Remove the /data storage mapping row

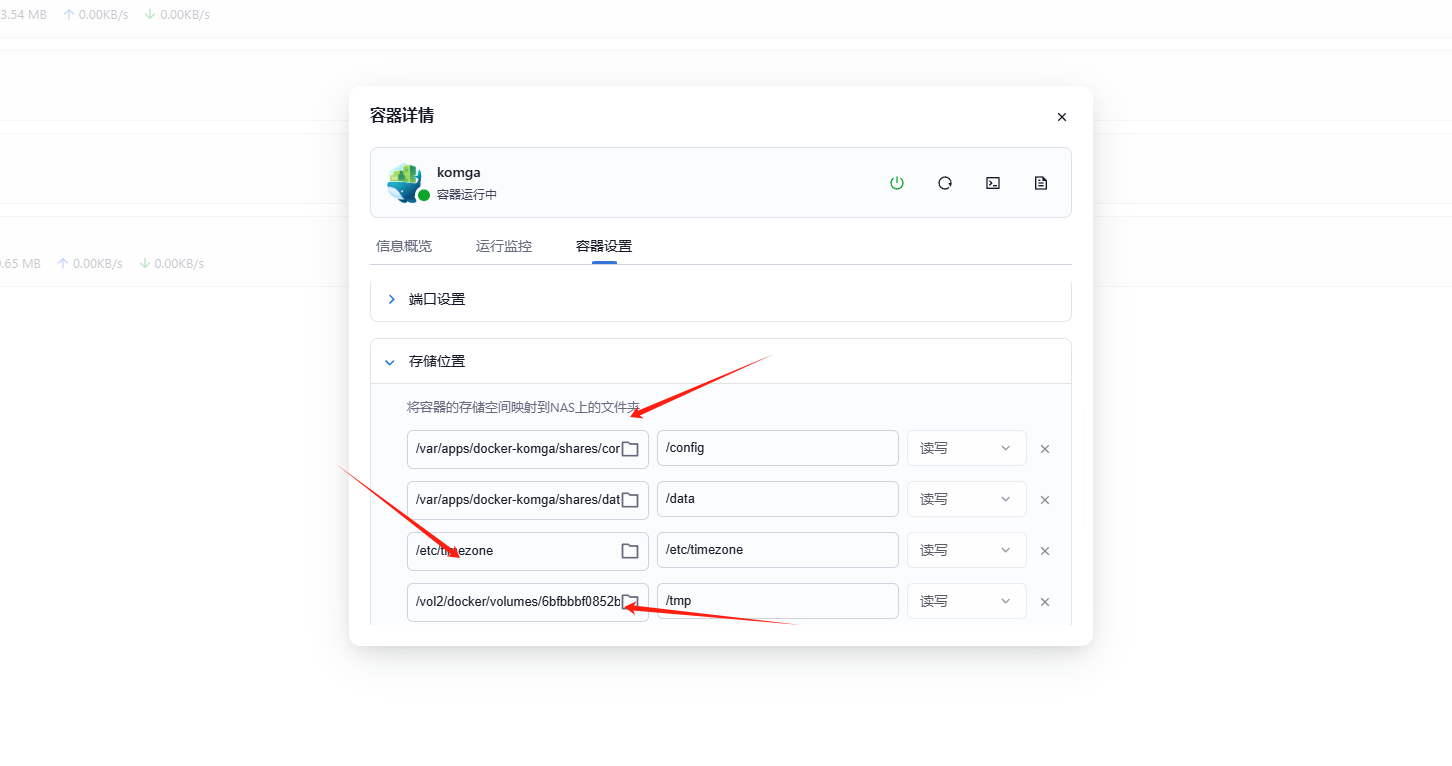click(1045, 500)
